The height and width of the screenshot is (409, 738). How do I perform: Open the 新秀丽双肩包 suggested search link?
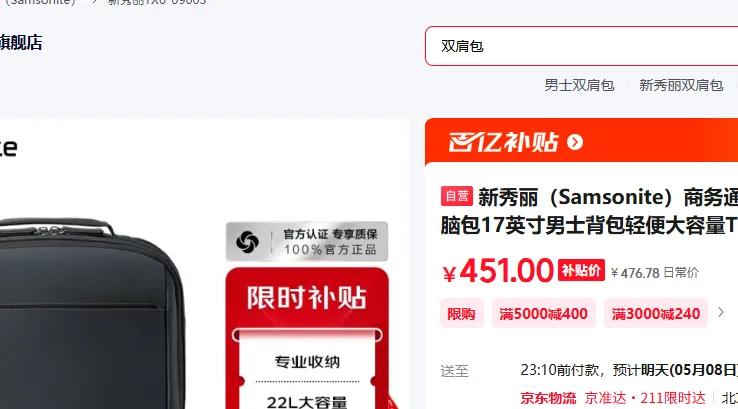pos(681,85)
